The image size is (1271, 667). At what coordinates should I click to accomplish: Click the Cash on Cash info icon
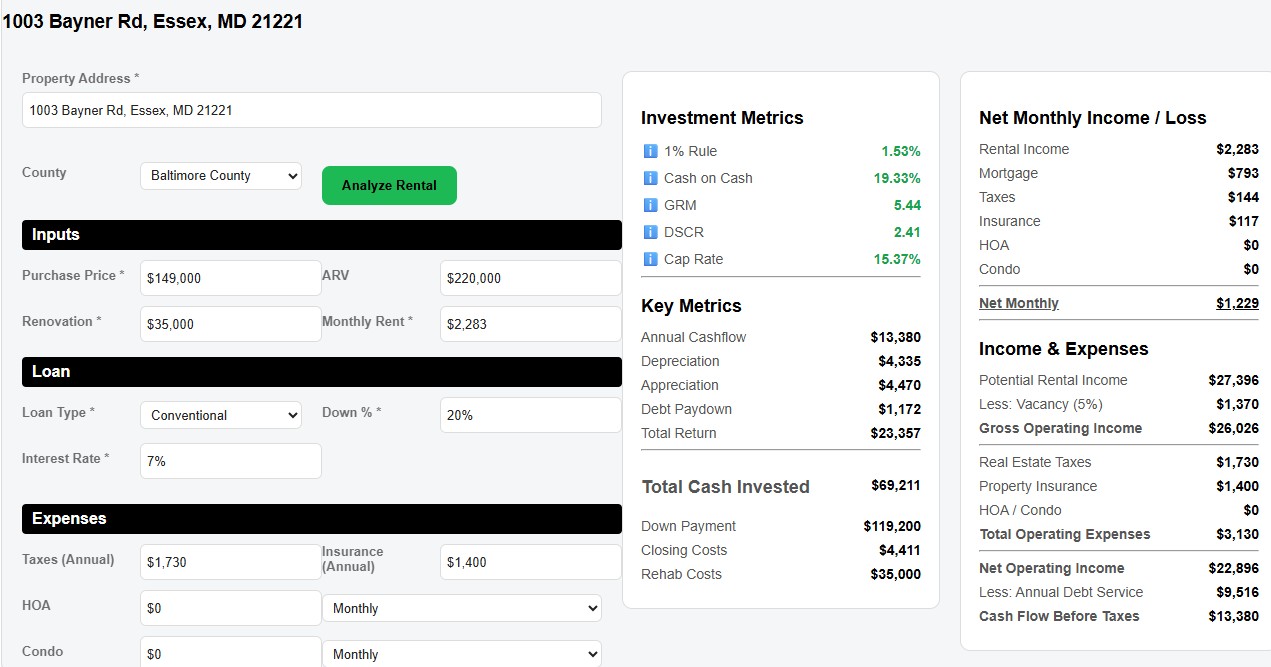650,178
